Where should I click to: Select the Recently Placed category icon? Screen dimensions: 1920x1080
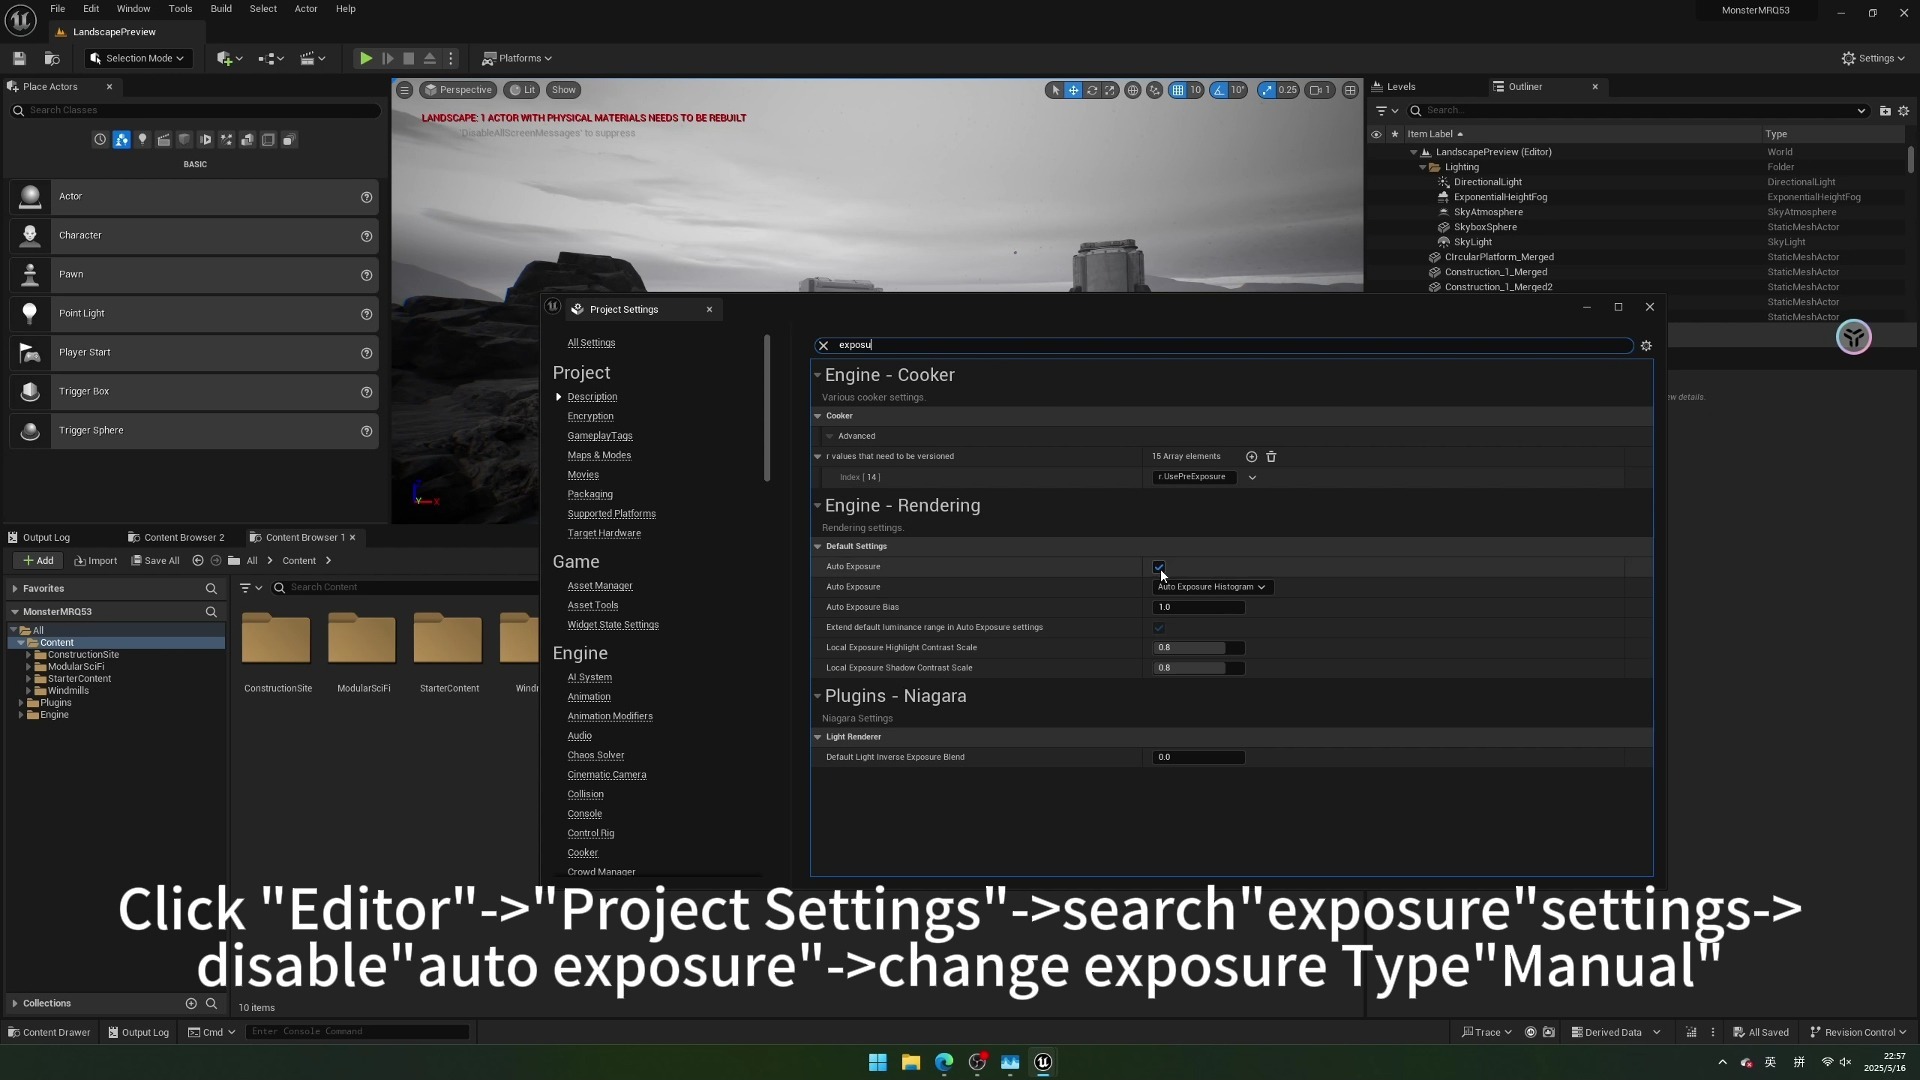coord(100,140)
